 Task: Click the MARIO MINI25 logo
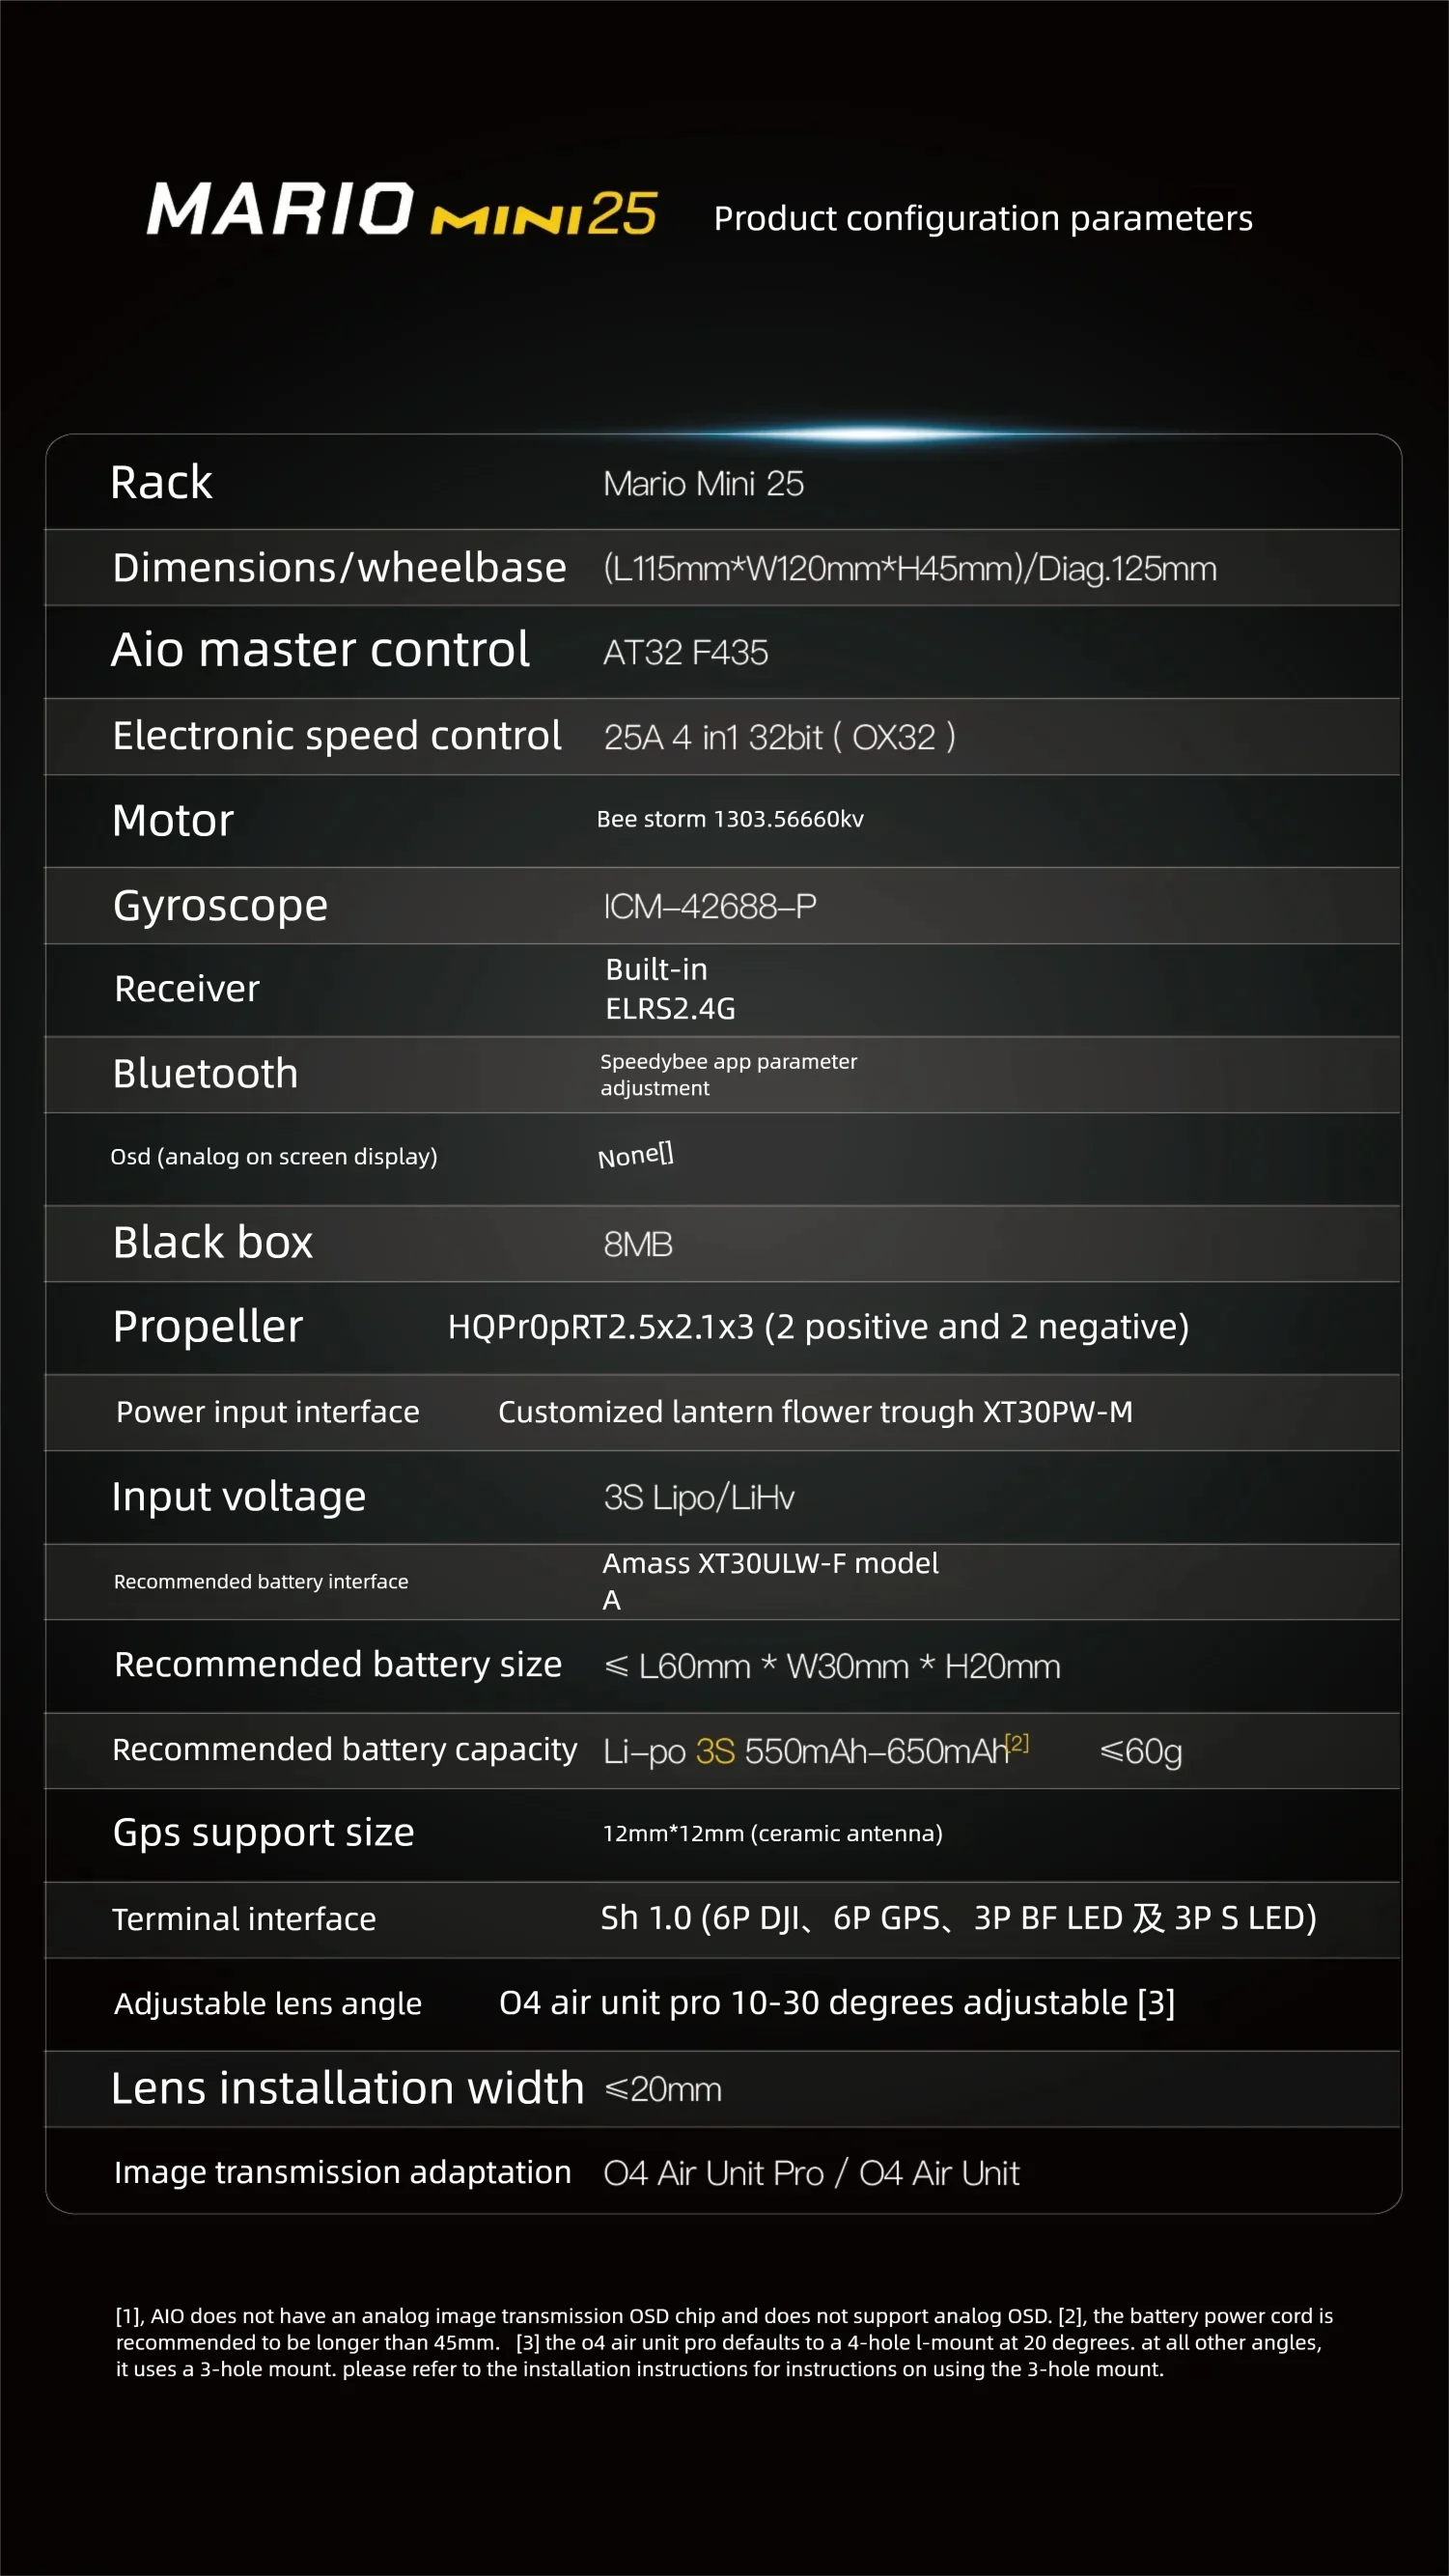pos(400,210)
